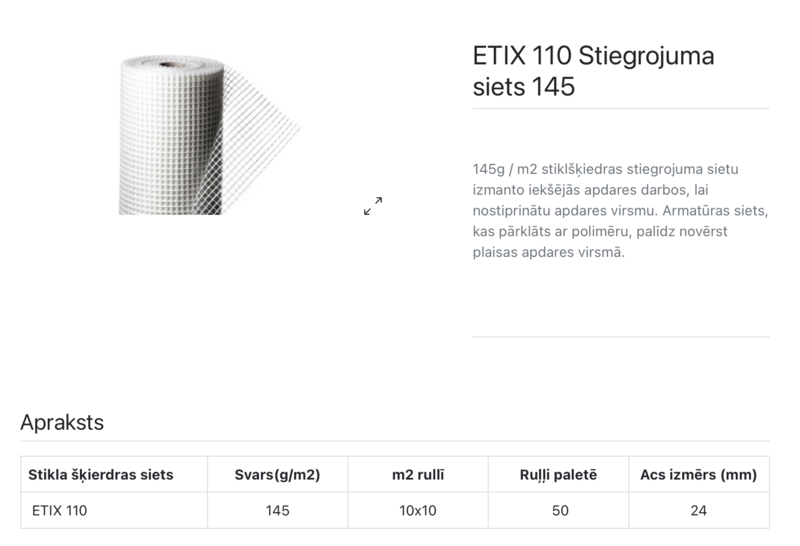800x546 pixels.
Task: Select the weight value 145 cell
Action: 277,510
